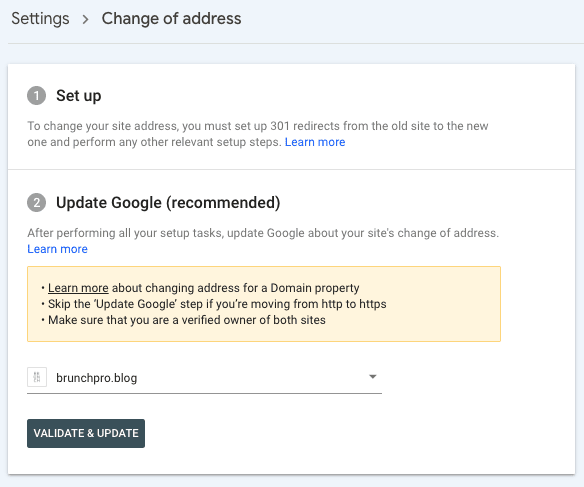Open Learn more link about 301 redirects
Screen dimensions: 584x487
pos(315,142)
